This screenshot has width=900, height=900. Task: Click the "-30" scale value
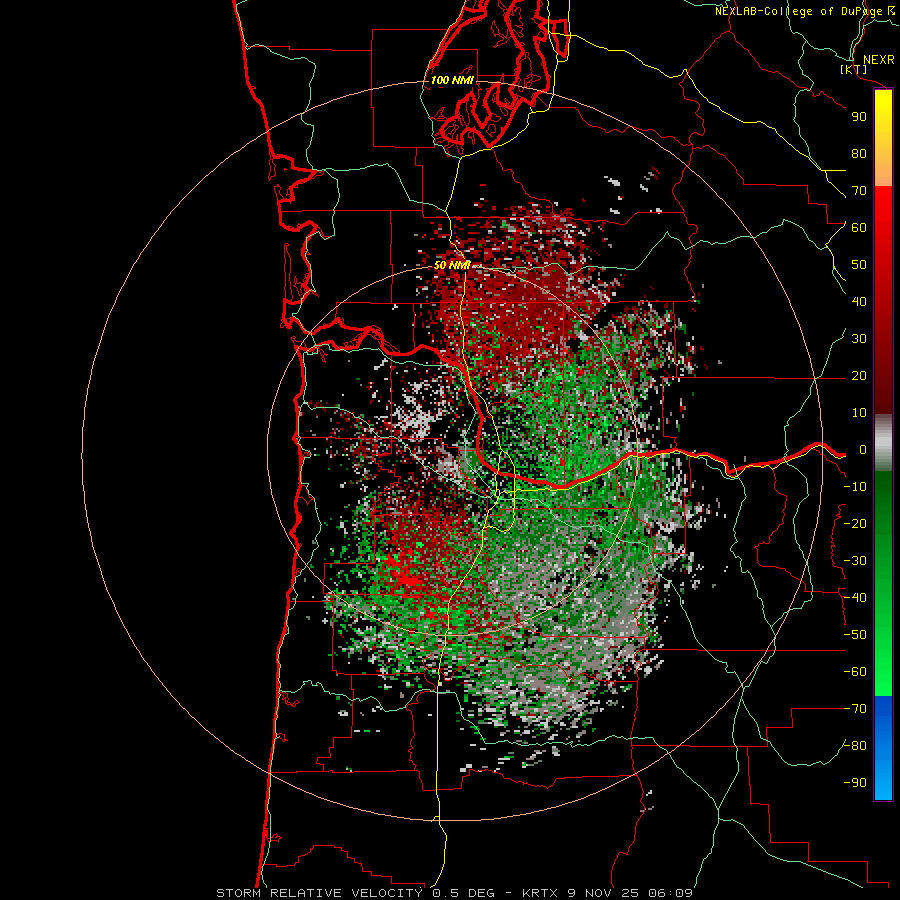pyautogui.click(x=855, y=561)
